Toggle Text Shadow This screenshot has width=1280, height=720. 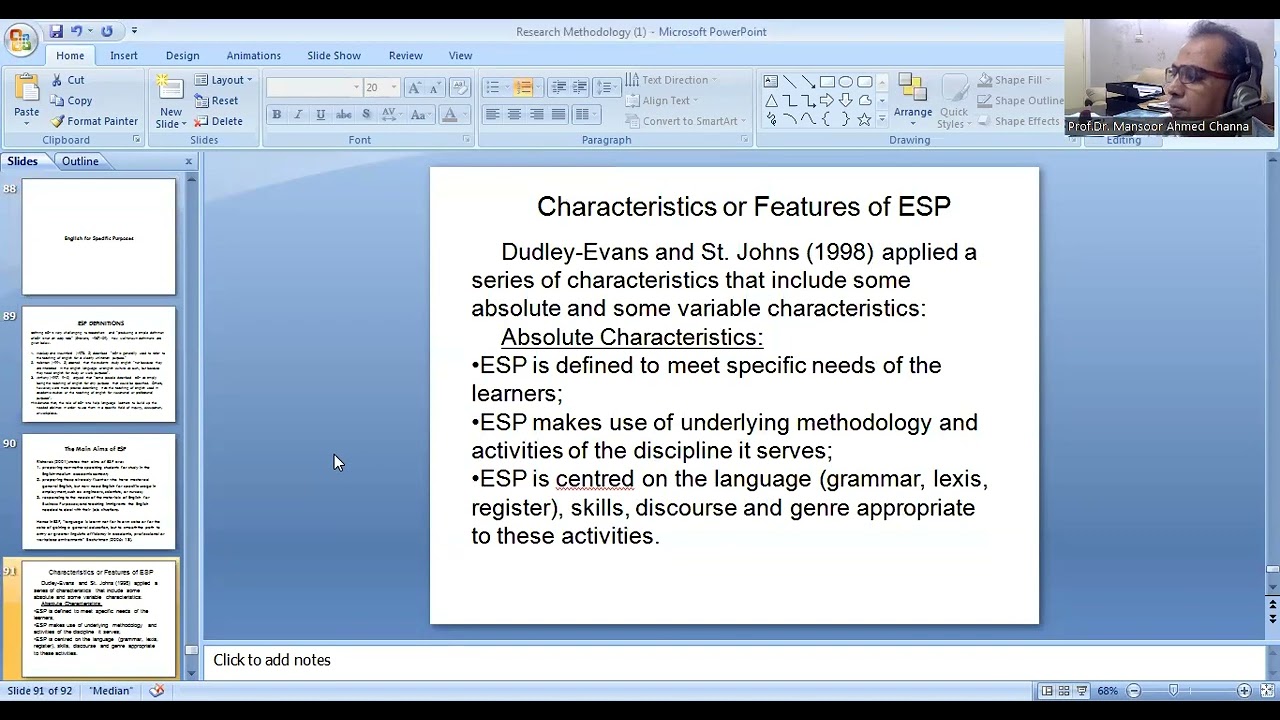367,115
